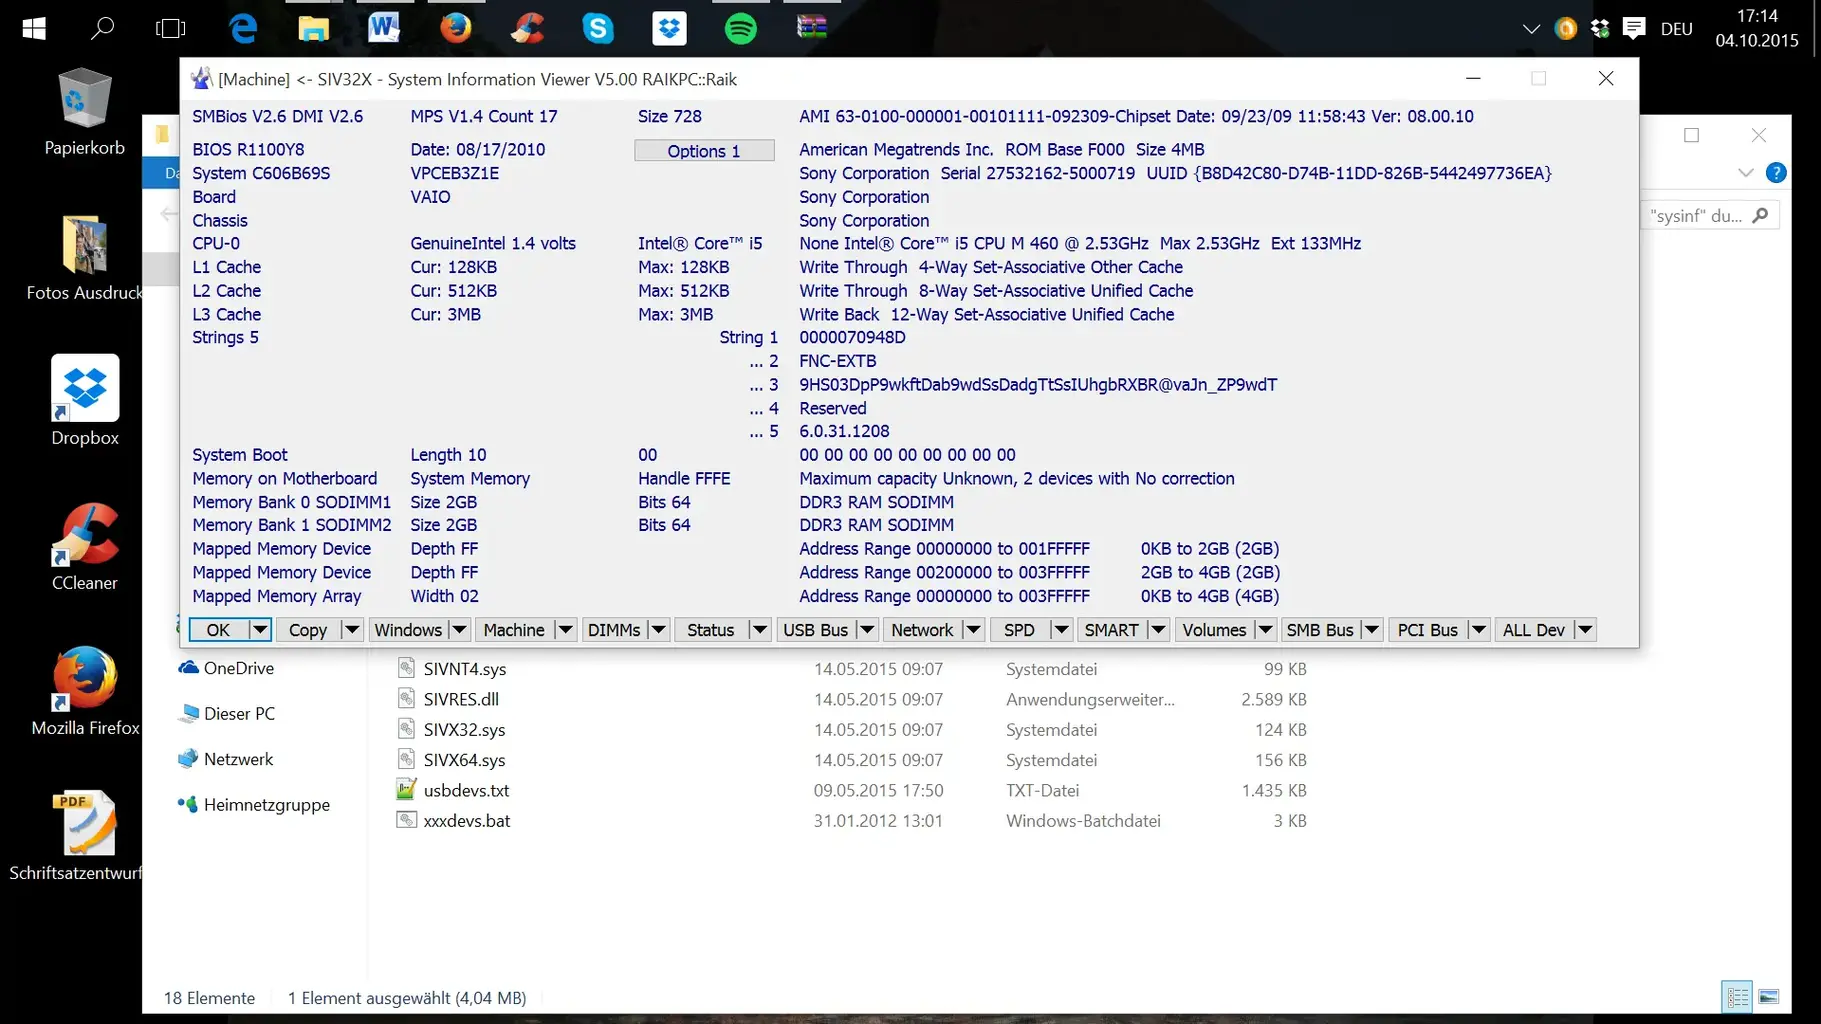The height and width of the screenshot is (1024, 1821).
Task: Click the Status menu button
Action: point(711,630)
